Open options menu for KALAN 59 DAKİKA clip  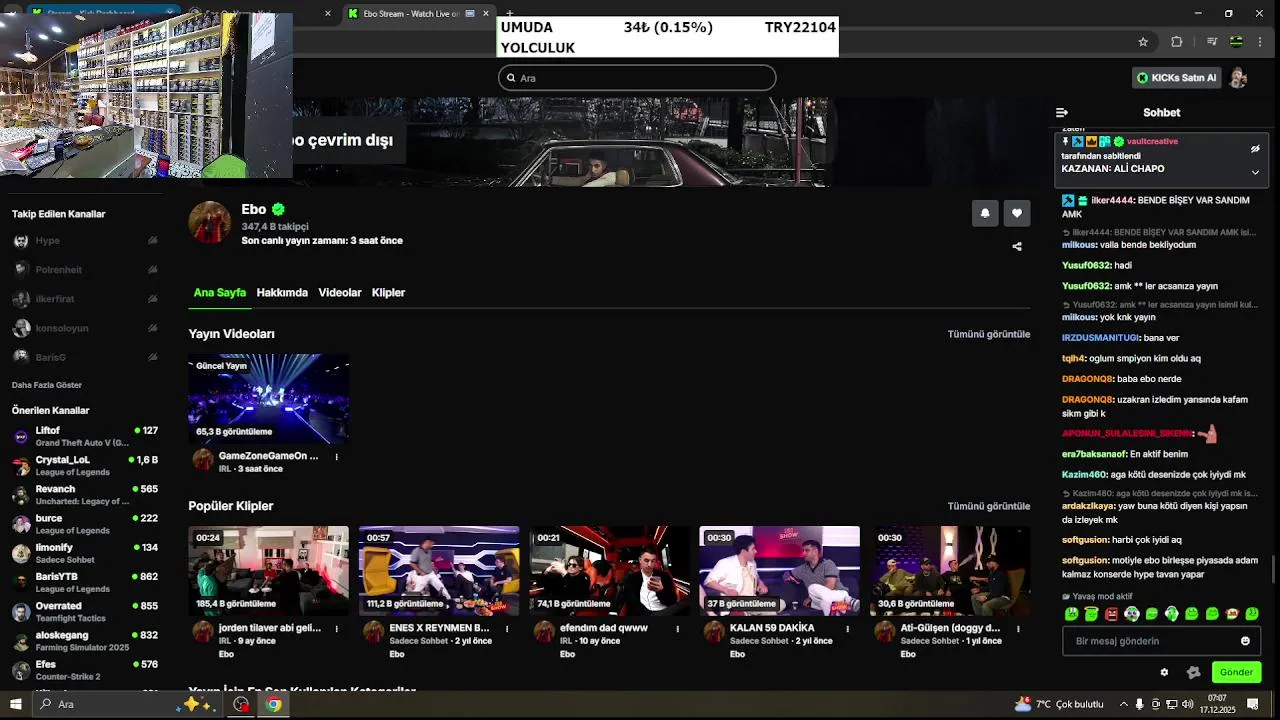tap(847, 629)
